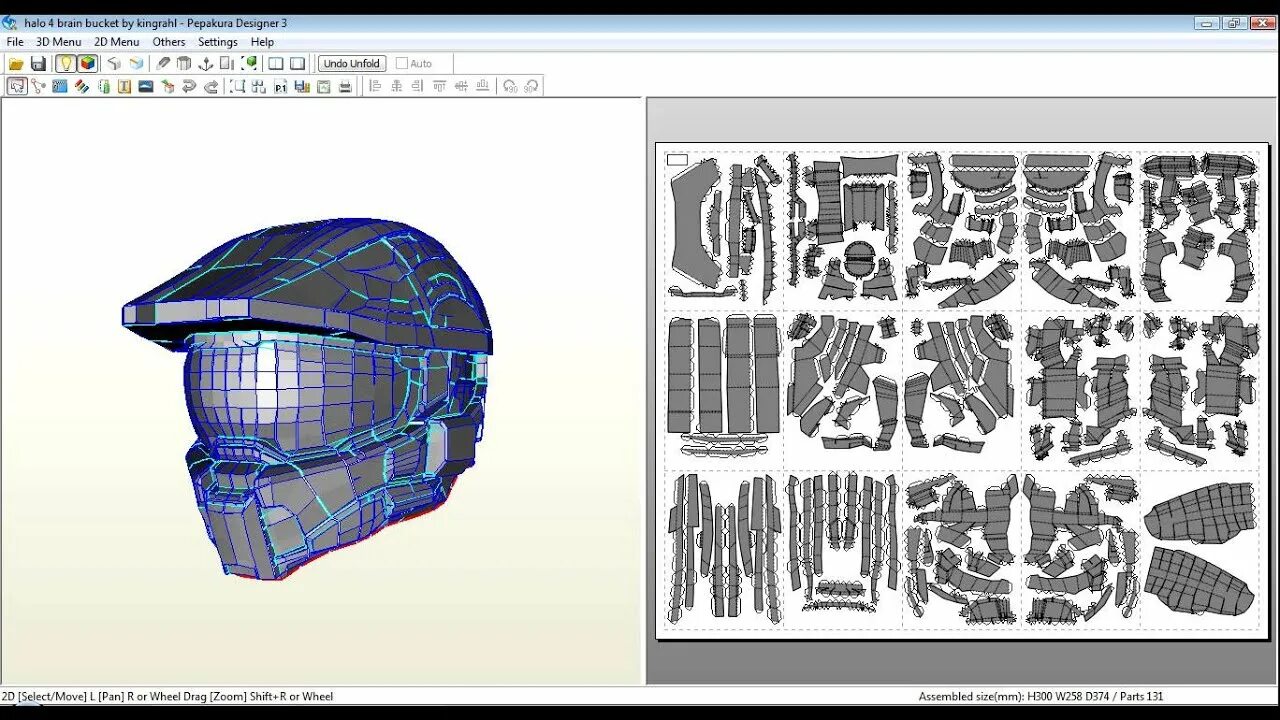The height and width of the screenshot is (720, 1280).
Task: Select the rotate-left arrow tool
Action: tap(188, 86)
